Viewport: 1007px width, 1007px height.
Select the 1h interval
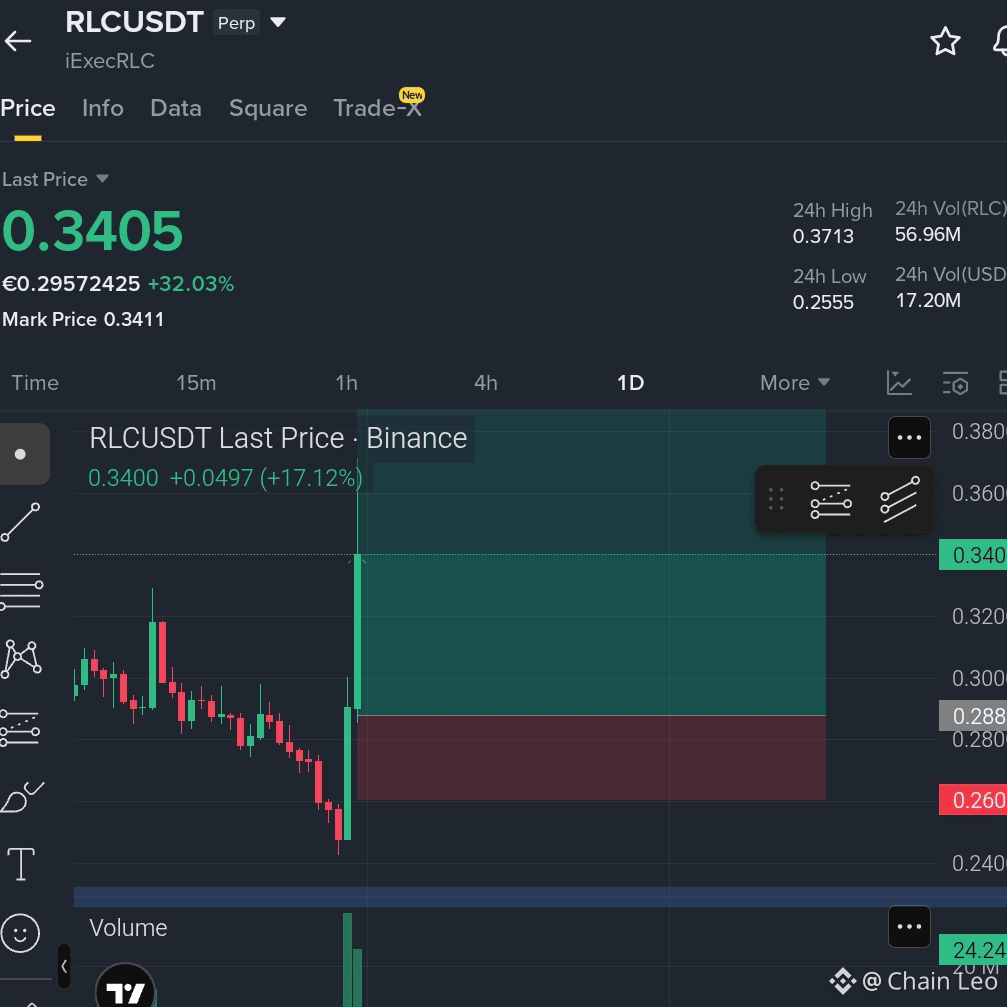point(346,383)
